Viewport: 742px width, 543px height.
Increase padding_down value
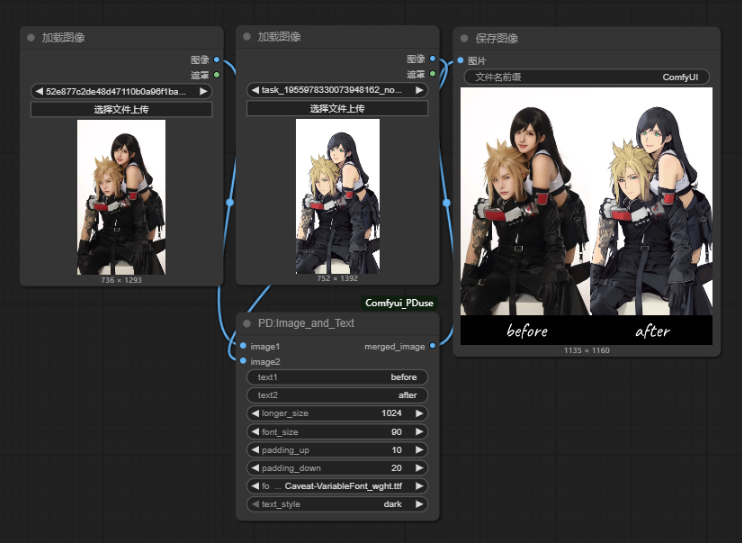click(x=419, y=468)
